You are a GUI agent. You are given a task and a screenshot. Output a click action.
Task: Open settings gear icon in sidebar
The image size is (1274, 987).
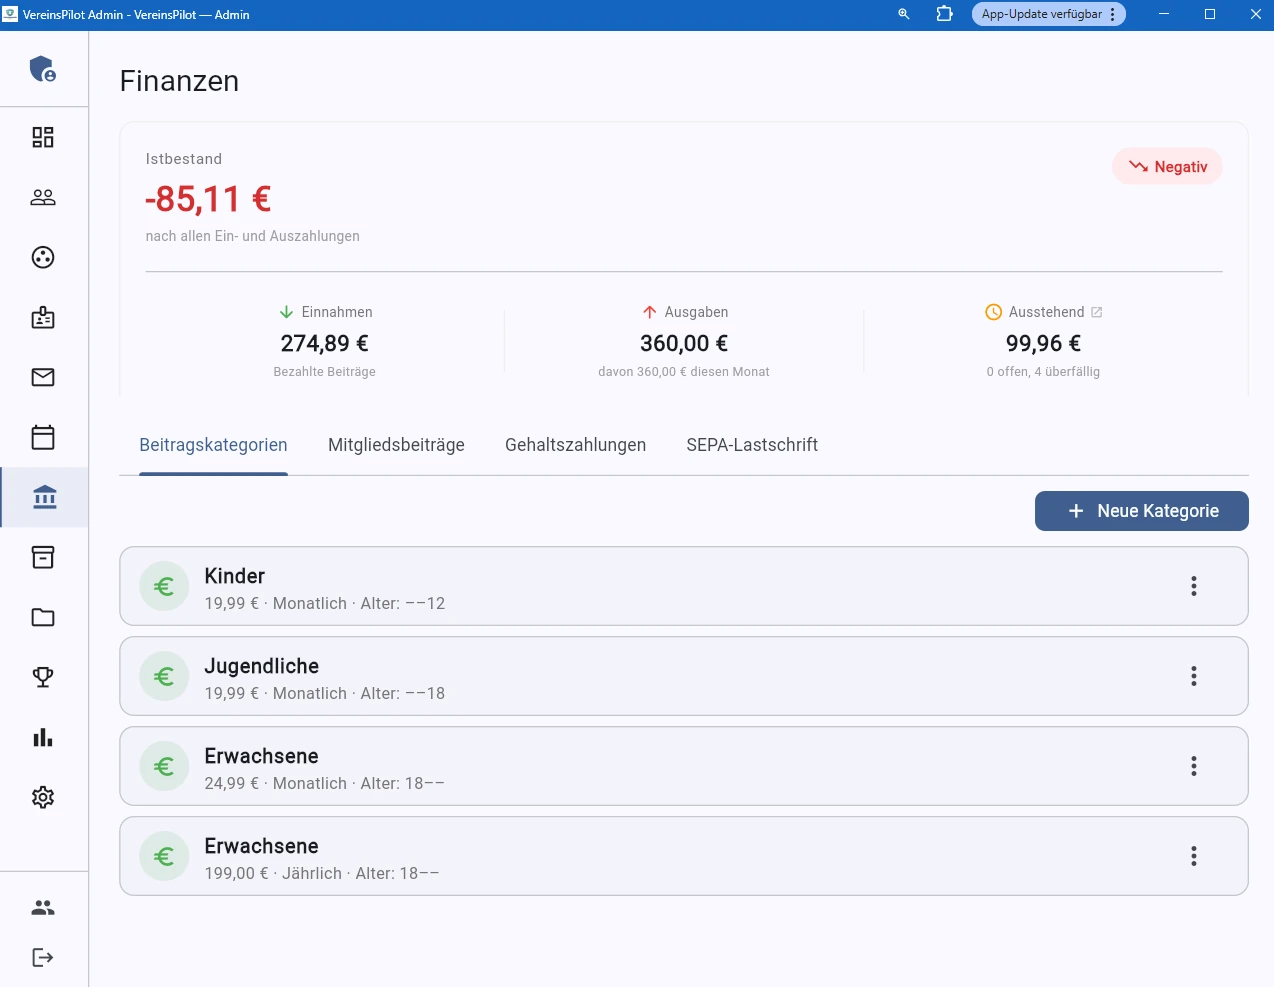coord(43,797)
